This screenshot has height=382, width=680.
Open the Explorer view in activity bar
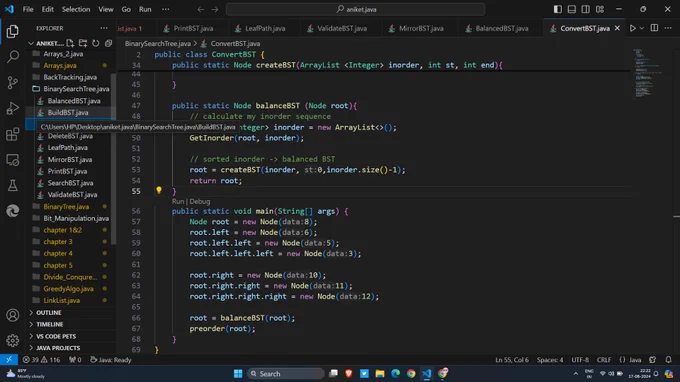pos(13,31)
